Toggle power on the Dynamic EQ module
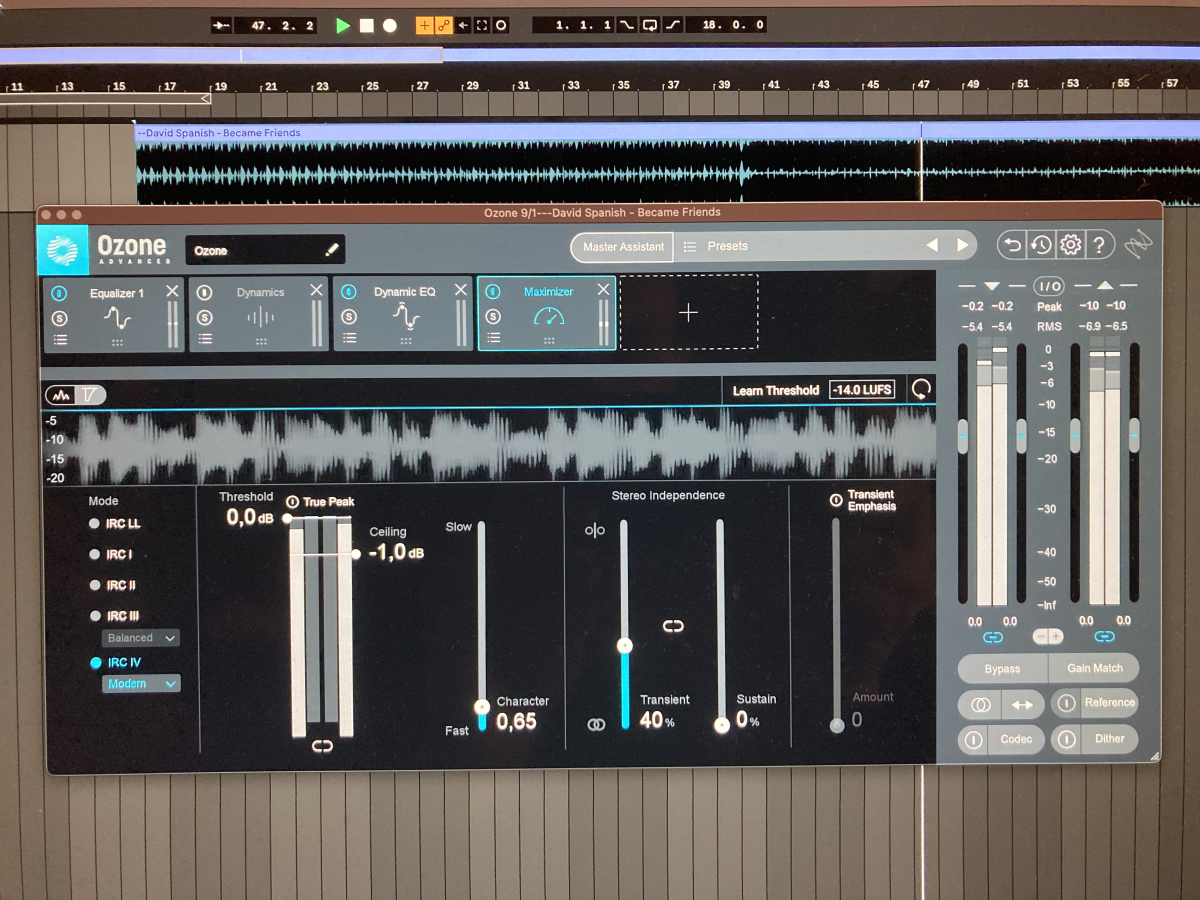This screenshot has width=1200, height=900. coord(349,293)
